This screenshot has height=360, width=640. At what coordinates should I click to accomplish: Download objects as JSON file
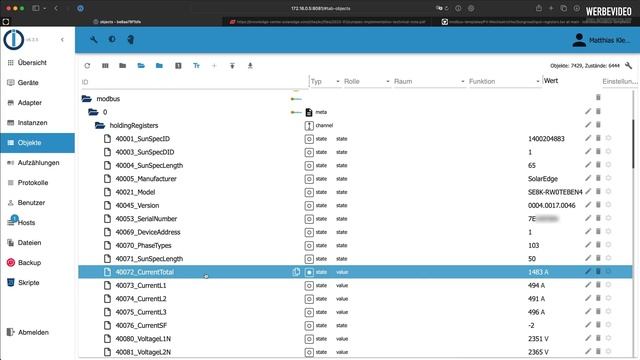[250, 66]
